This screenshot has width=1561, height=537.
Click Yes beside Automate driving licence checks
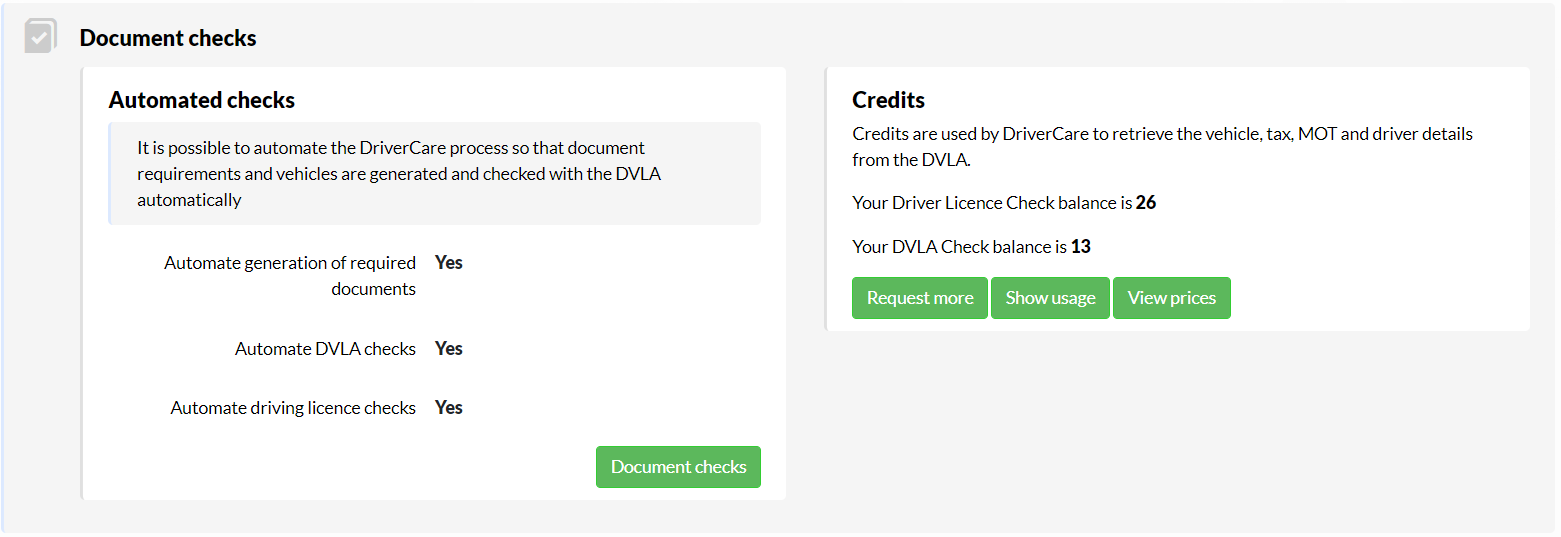[x=449, y=407]
